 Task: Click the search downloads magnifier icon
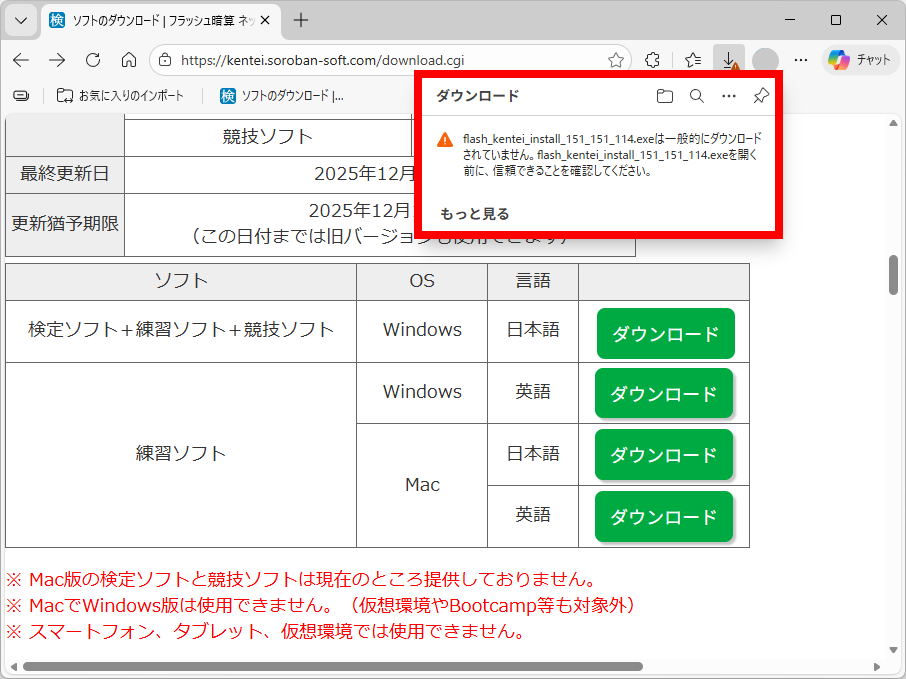click(697, 96)
